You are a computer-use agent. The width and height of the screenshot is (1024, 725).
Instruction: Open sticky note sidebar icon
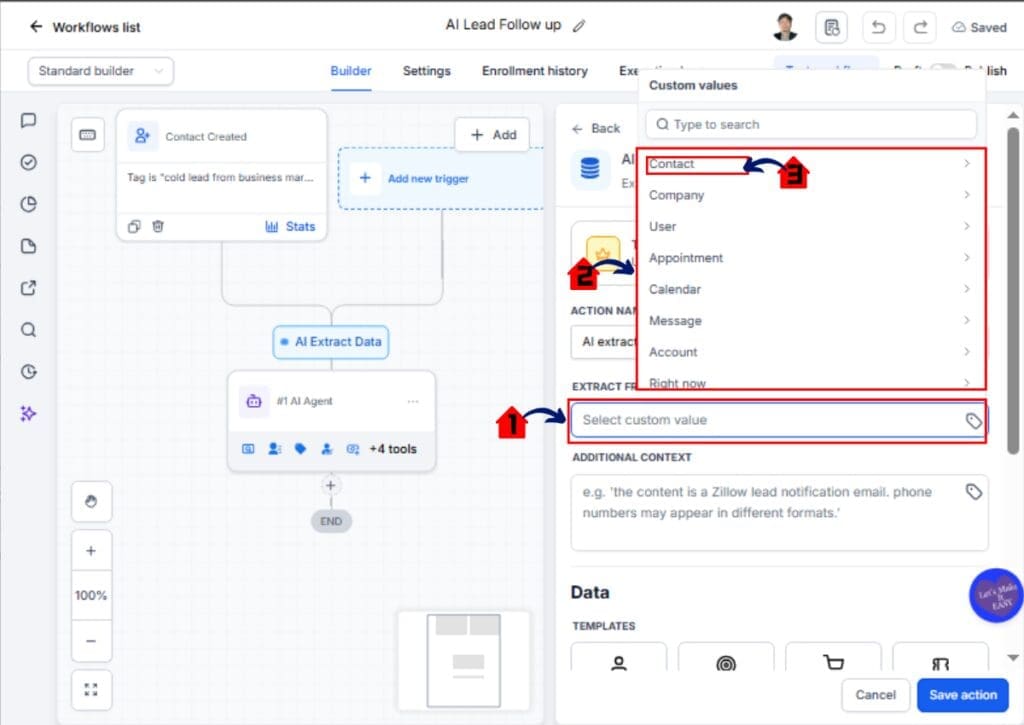coord(28,246)
